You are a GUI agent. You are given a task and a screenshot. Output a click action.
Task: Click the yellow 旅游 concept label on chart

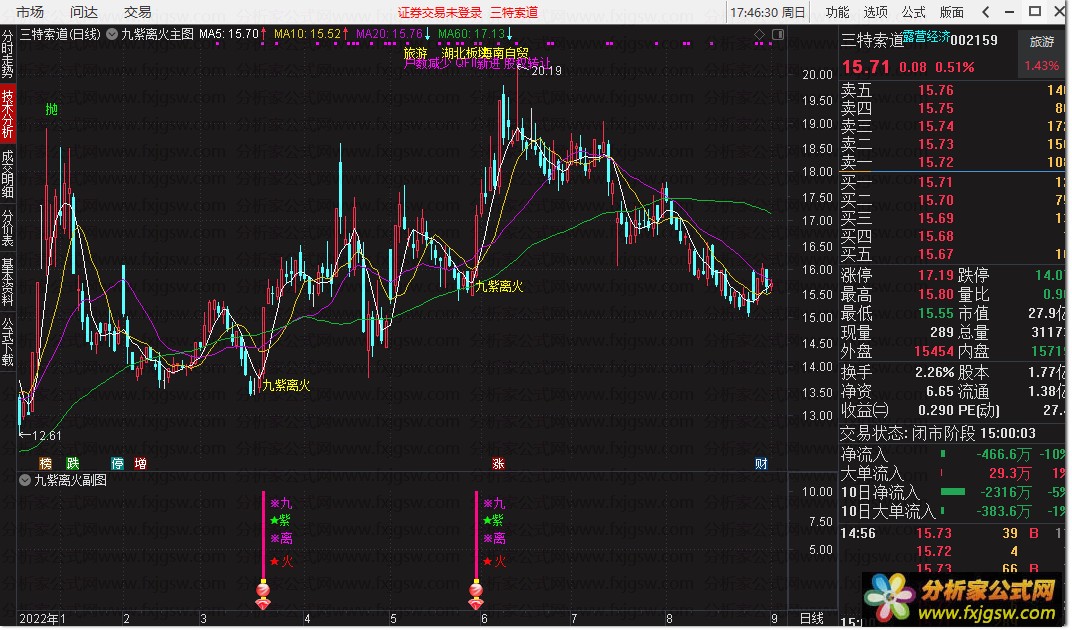click(415, 53)
